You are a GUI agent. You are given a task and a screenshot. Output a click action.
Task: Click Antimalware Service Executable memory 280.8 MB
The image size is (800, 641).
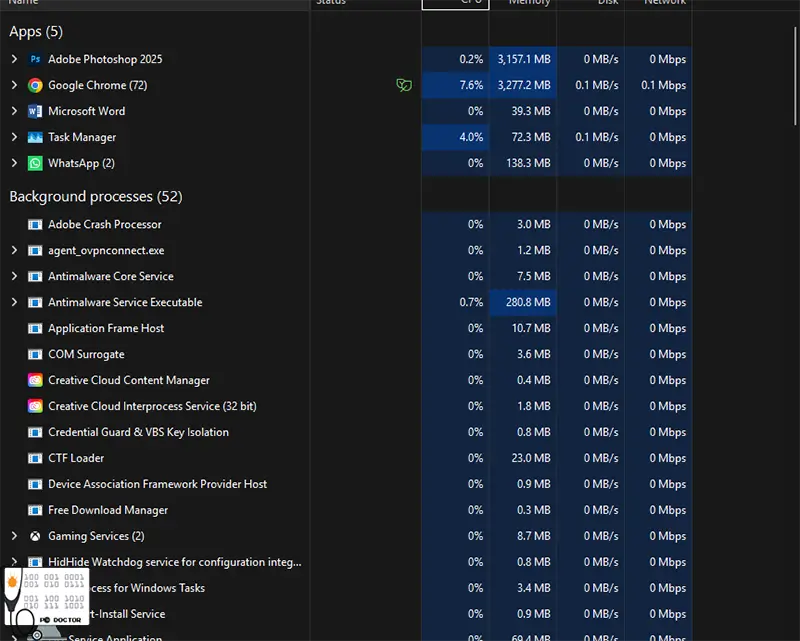coord(528,303)
